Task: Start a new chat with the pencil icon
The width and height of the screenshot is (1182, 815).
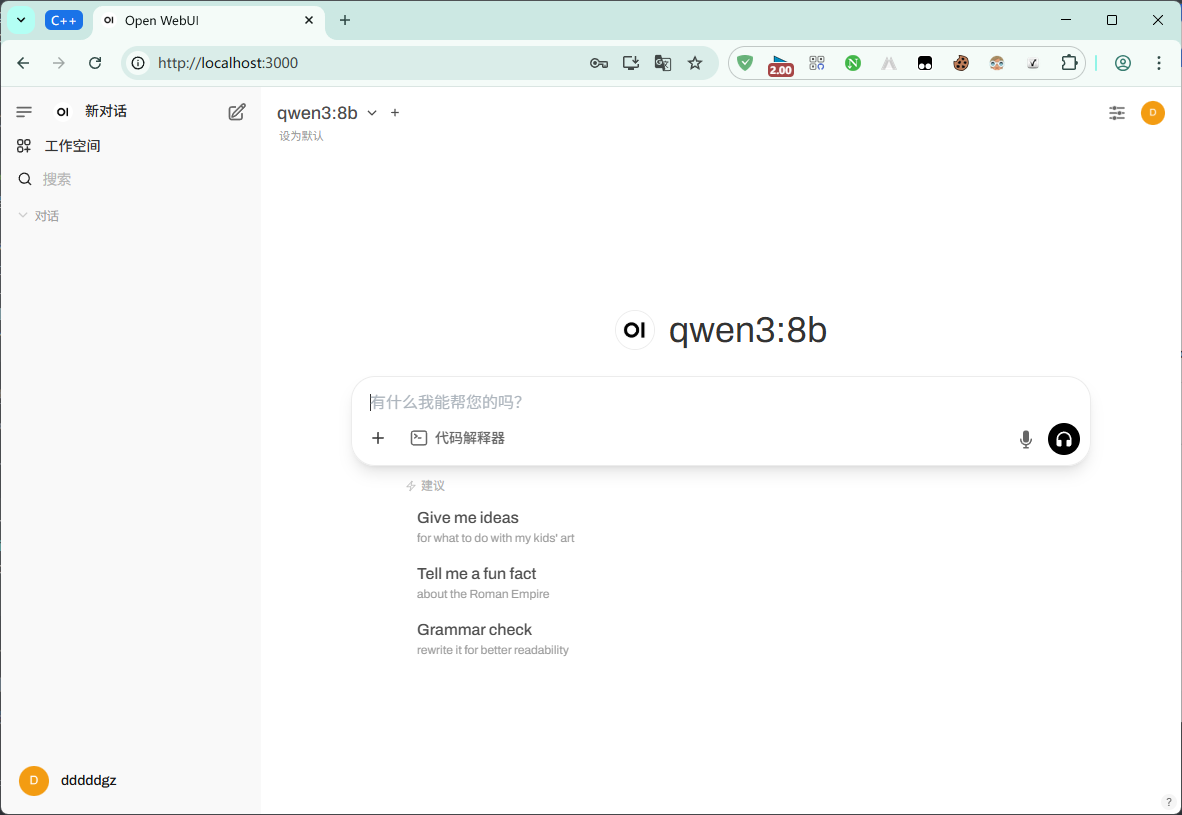Action: click(237, 112)
